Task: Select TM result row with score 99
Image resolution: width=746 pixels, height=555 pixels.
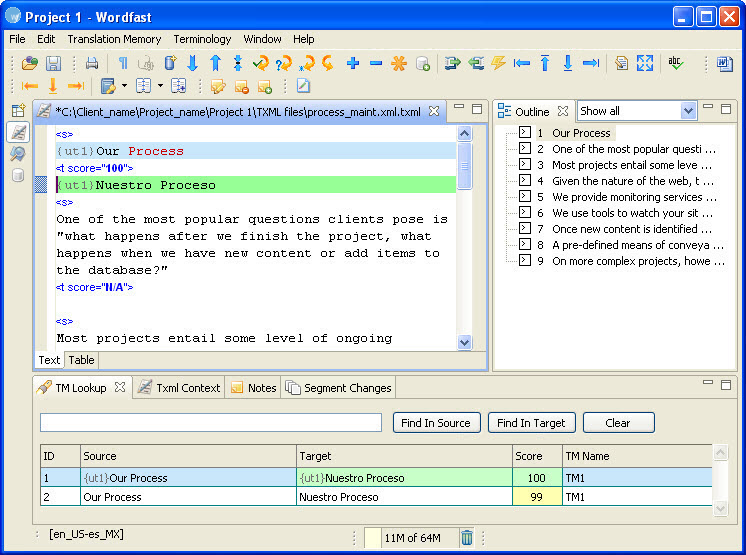Action: point(376,497)
